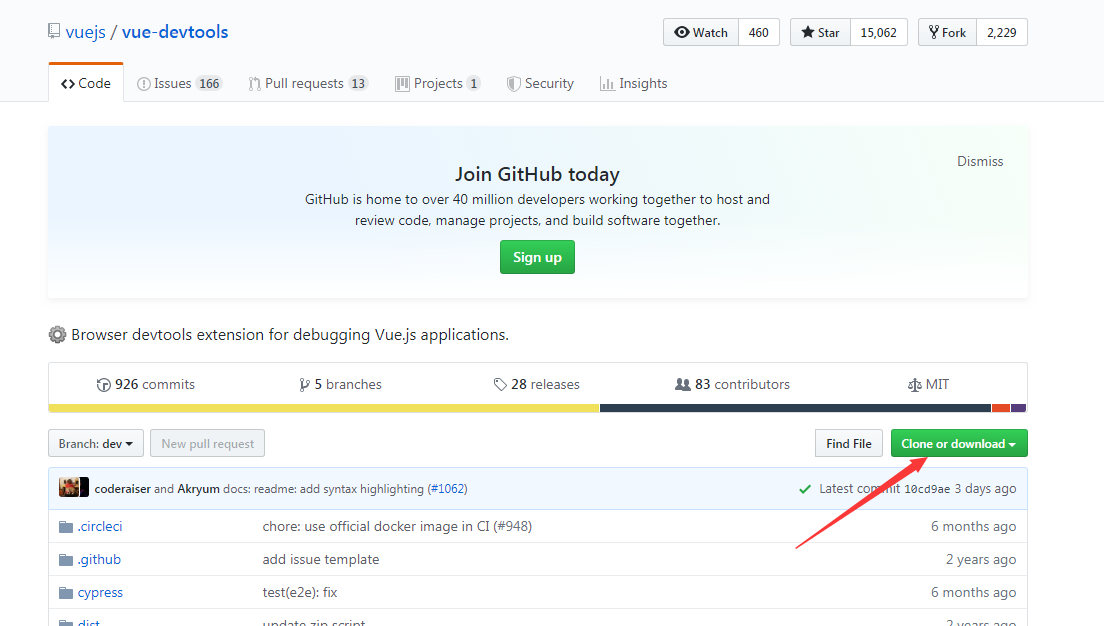View the 28 releases page
This screenshot has width=1104, height=626.
(x=537, y=384)
